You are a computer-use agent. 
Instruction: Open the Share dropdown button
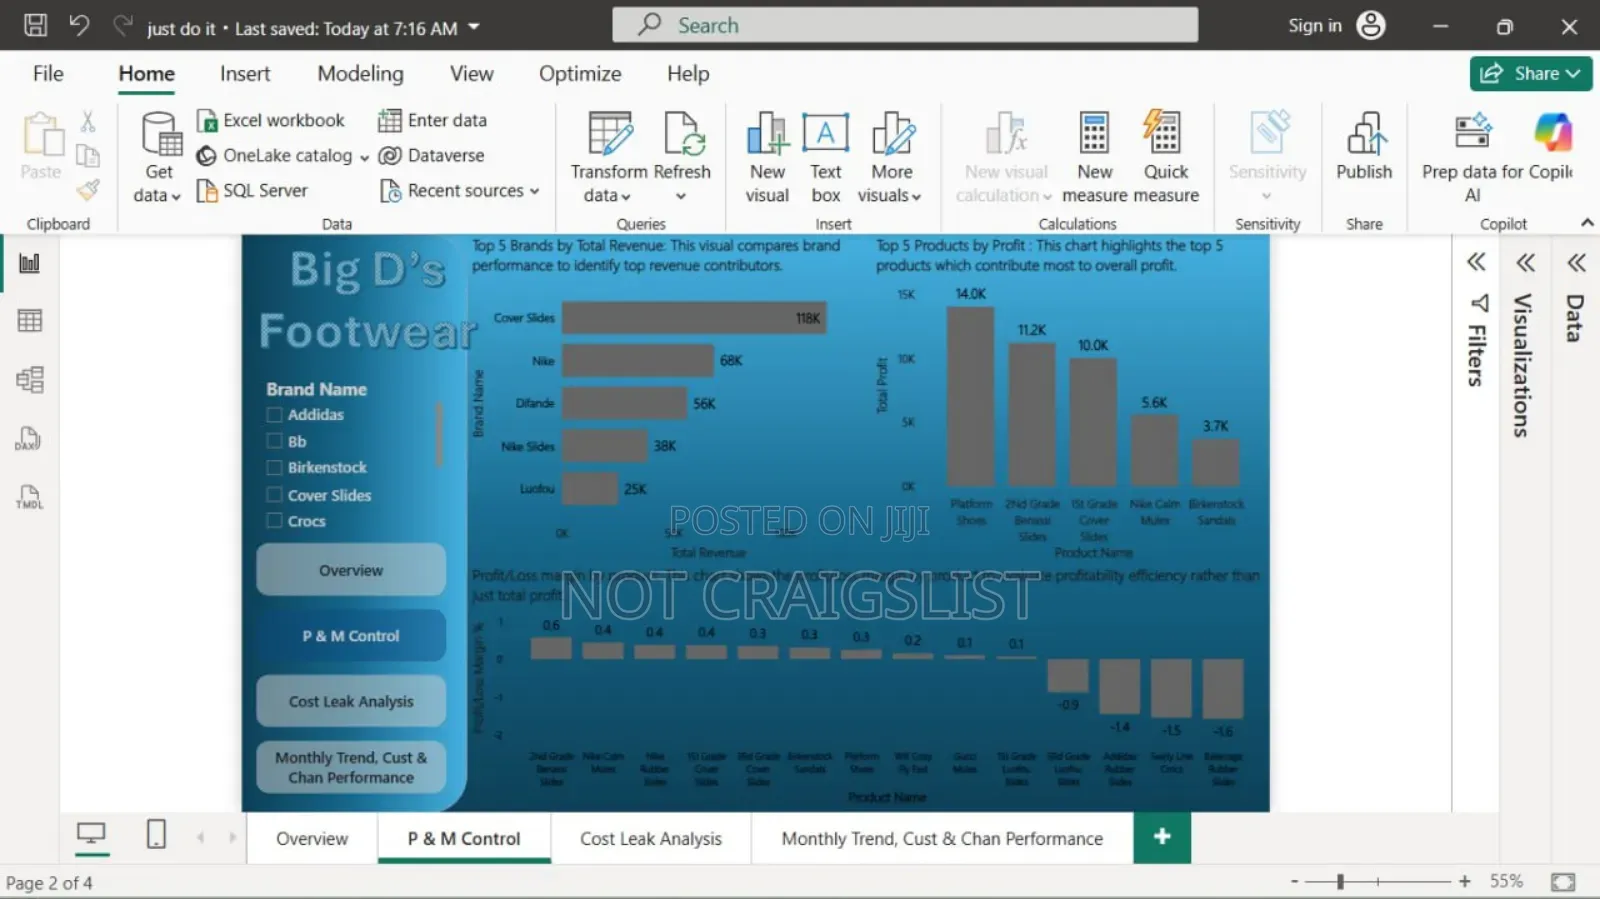(1531, 73)
